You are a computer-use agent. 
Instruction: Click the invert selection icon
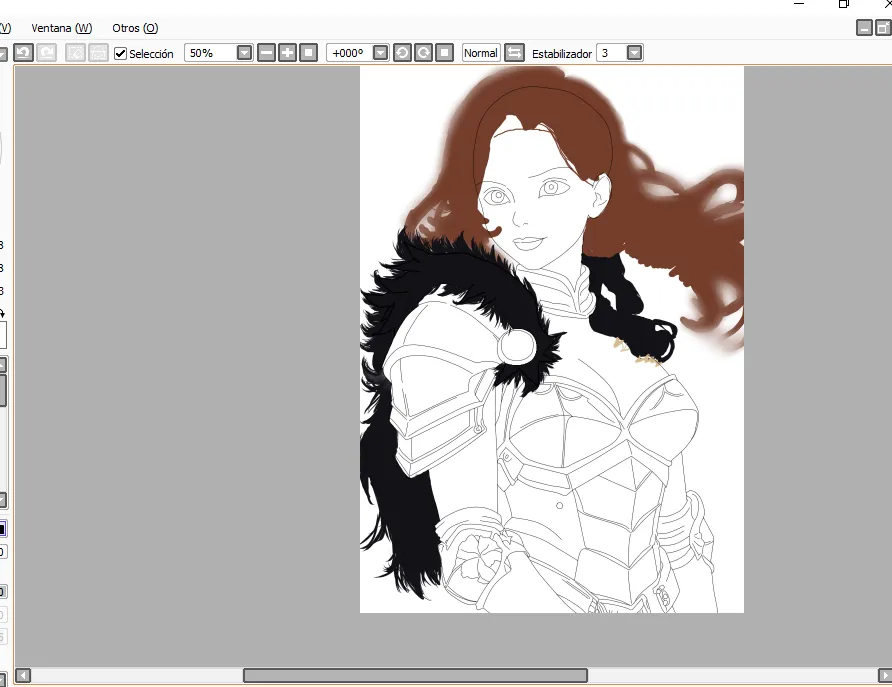point(98,53)
